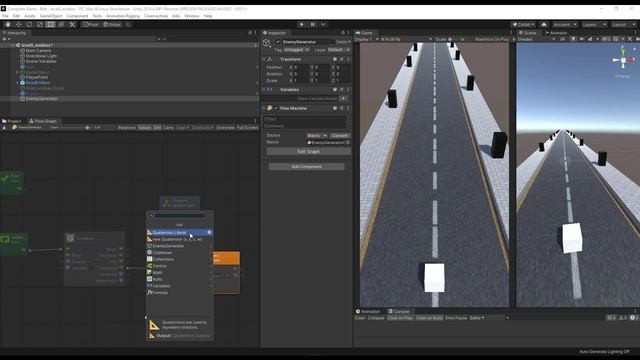Switch to the Project tab

pyautogui.click(x=12, y=121)
